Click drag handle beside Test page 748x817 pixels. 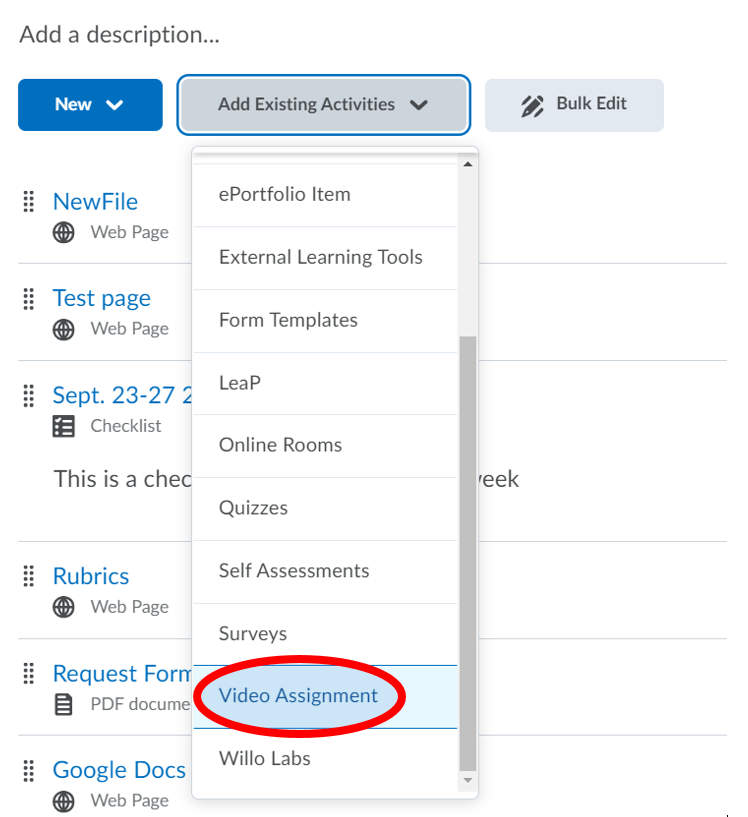[29, 298]
